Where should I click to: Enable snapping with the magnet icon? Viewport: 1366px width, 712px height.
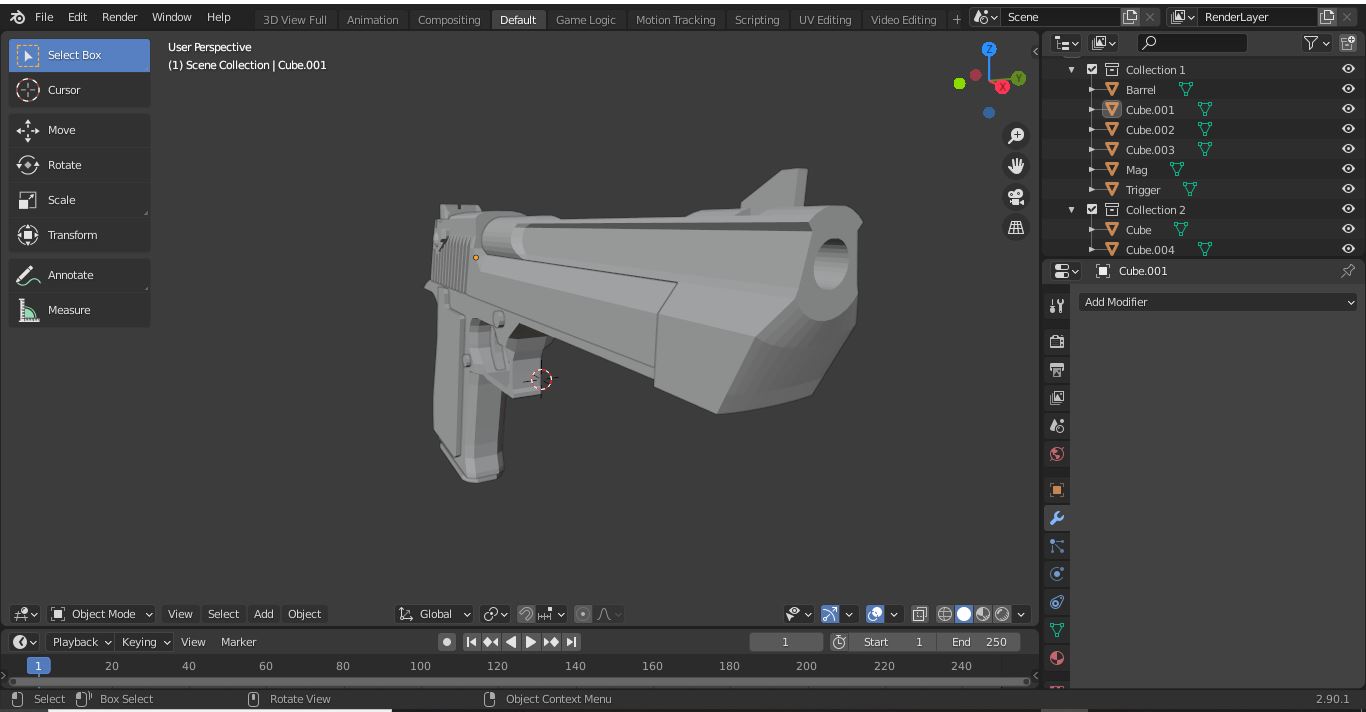click(x=525, y=614)
